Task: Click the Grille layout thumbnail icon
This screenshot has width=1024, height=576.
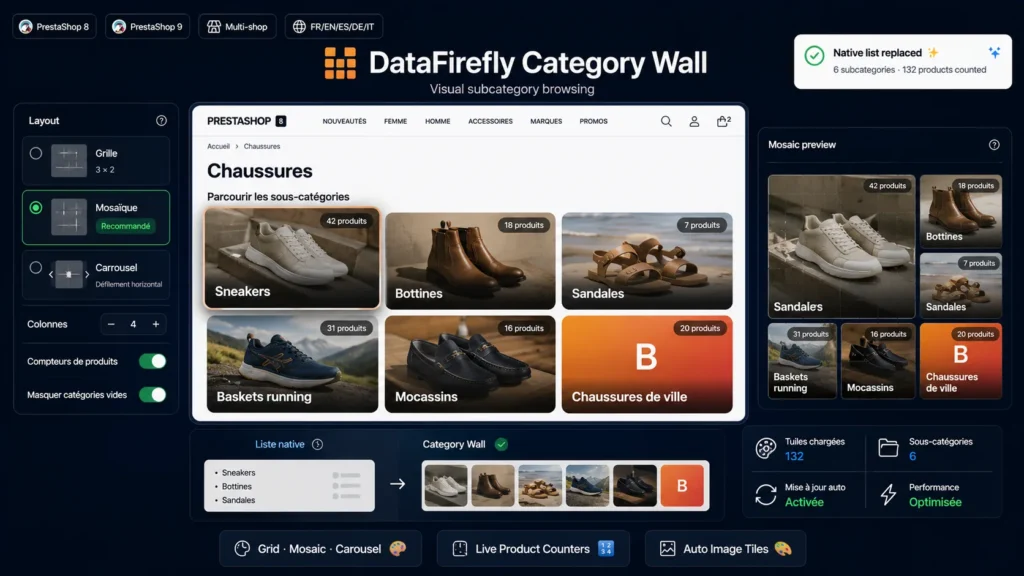Action: pos(69,161)
